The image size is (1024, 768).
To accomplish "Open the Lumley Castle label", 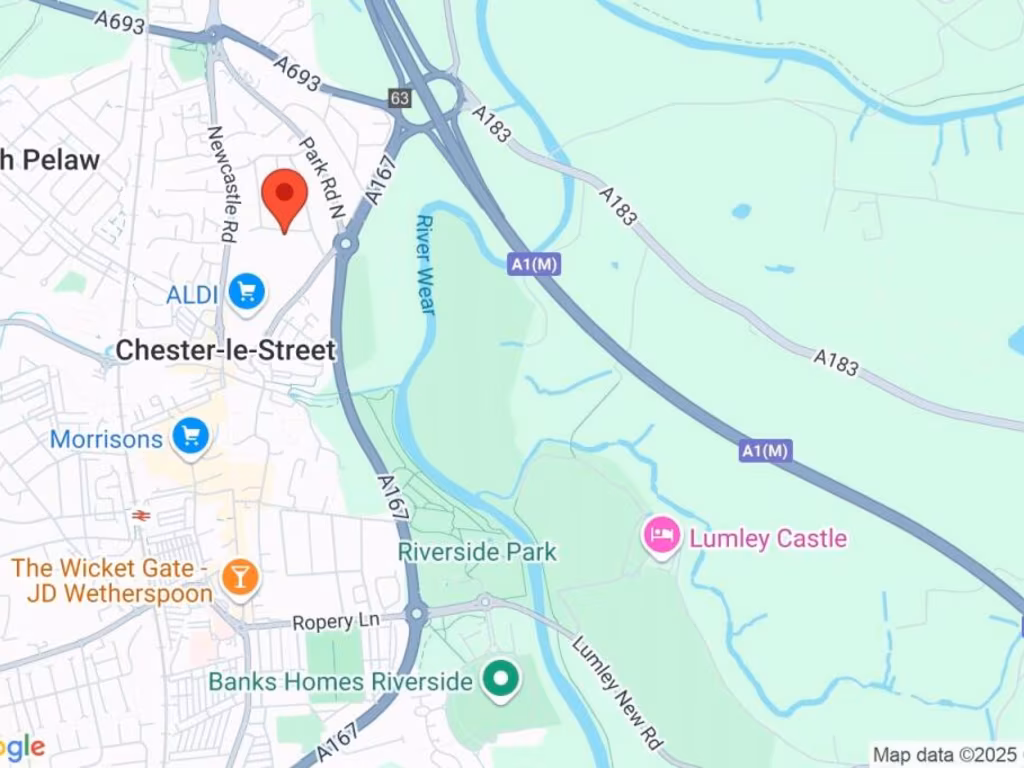I will click(x=768, y=539).
